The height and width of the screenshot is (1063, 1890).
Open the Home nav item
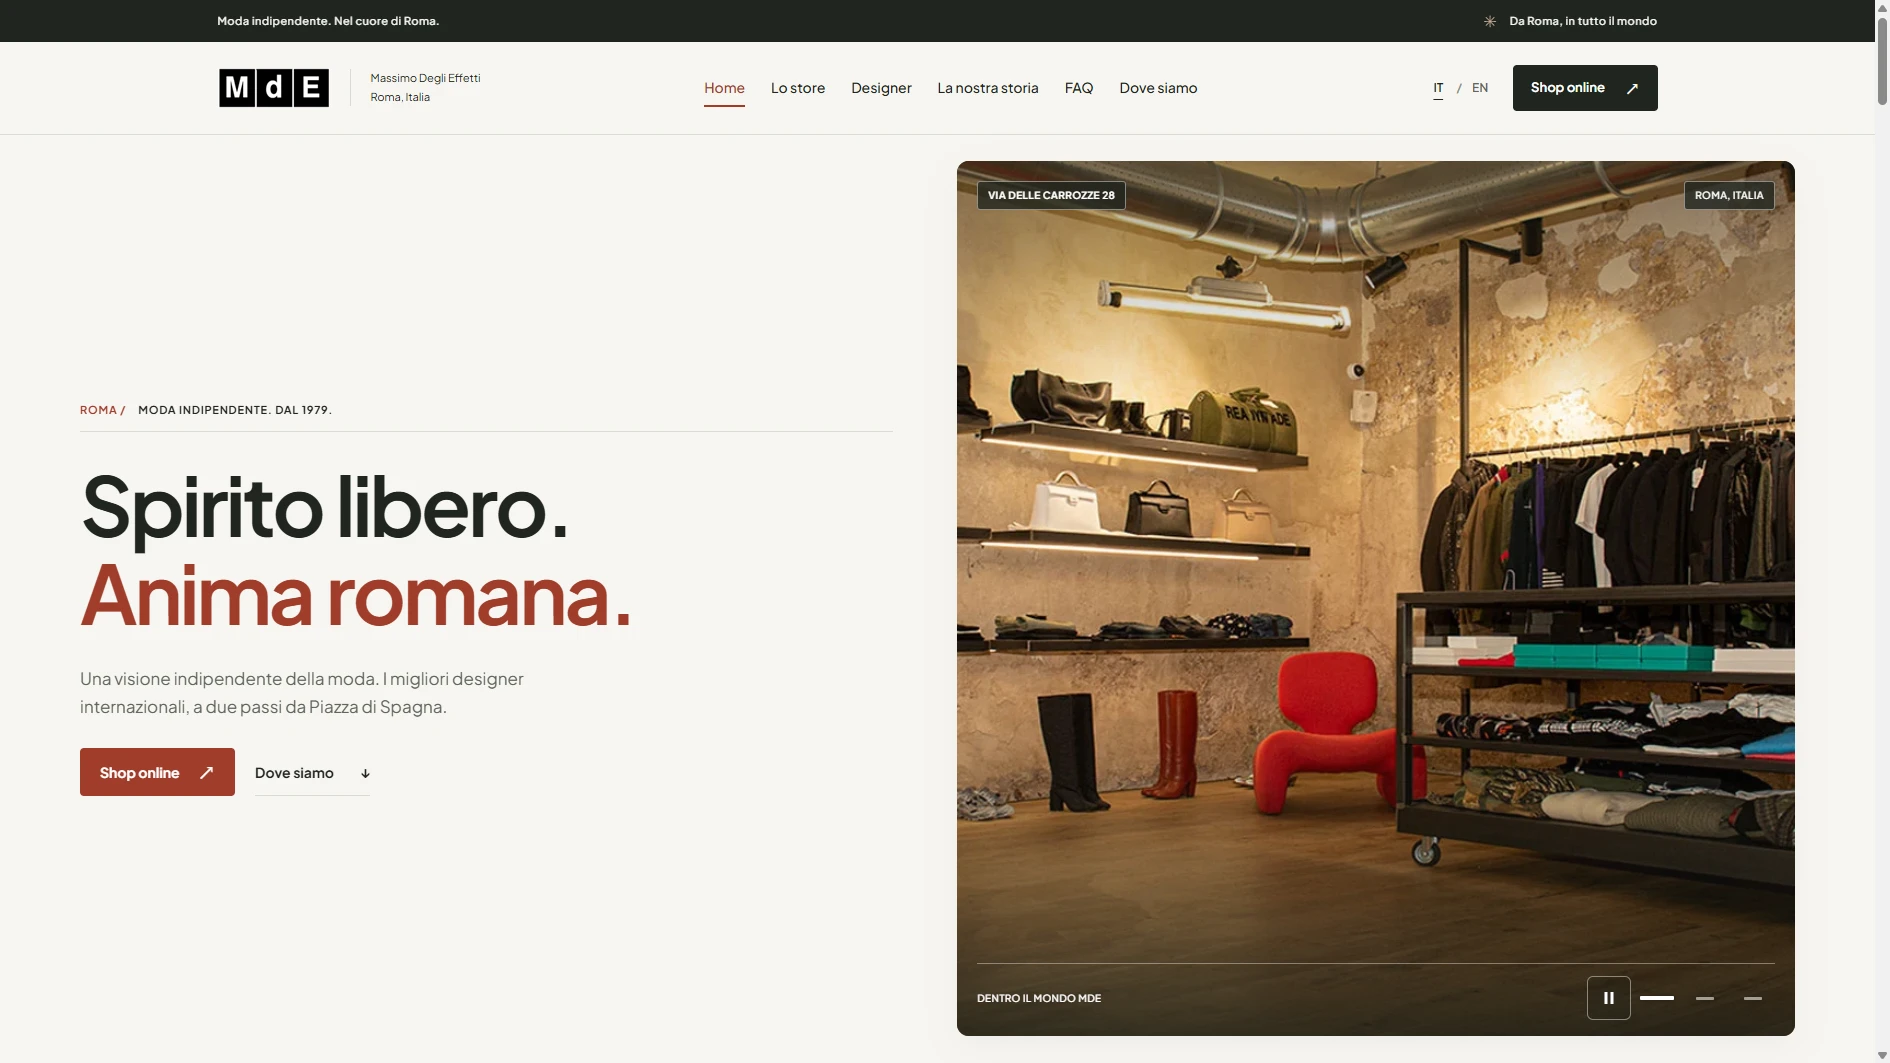pyautogui.click(x=724, y=88)
